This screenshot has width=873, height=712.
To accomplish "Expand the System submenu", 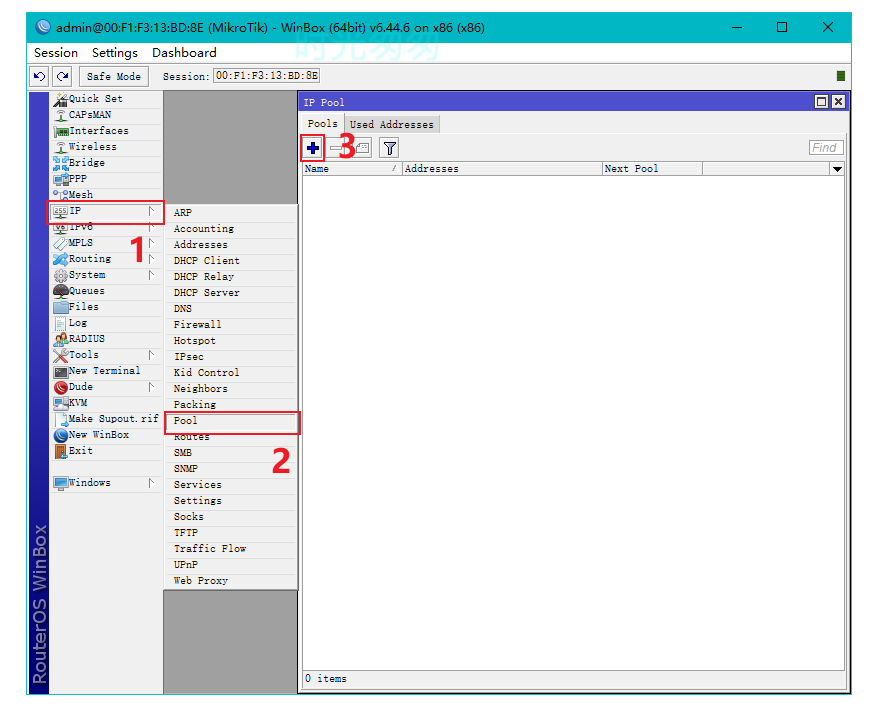I will [x=106, y=275].
